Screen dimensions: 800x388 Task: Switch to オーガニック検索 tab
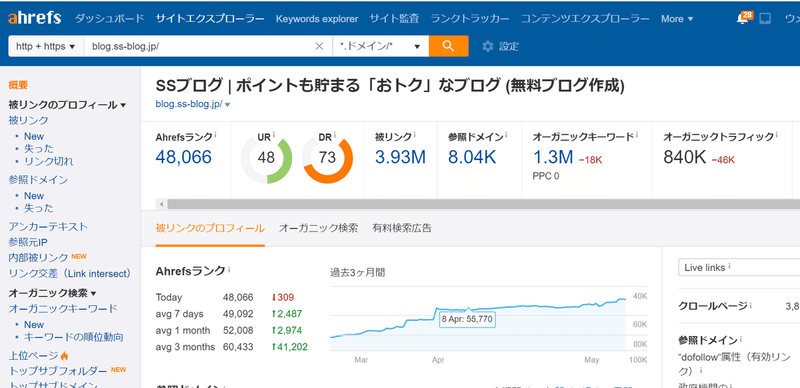tap(318, 228)
